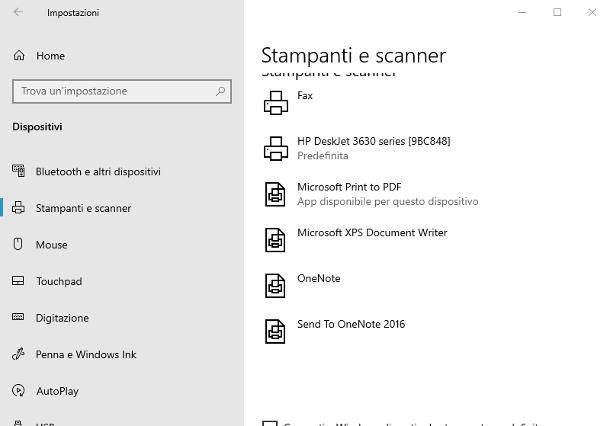The height and width of the screenshot is (426, 610).
Task: Click the HP DeskJet 3630 printer icon
Action: pyautogui.click(x=276, y=149)
